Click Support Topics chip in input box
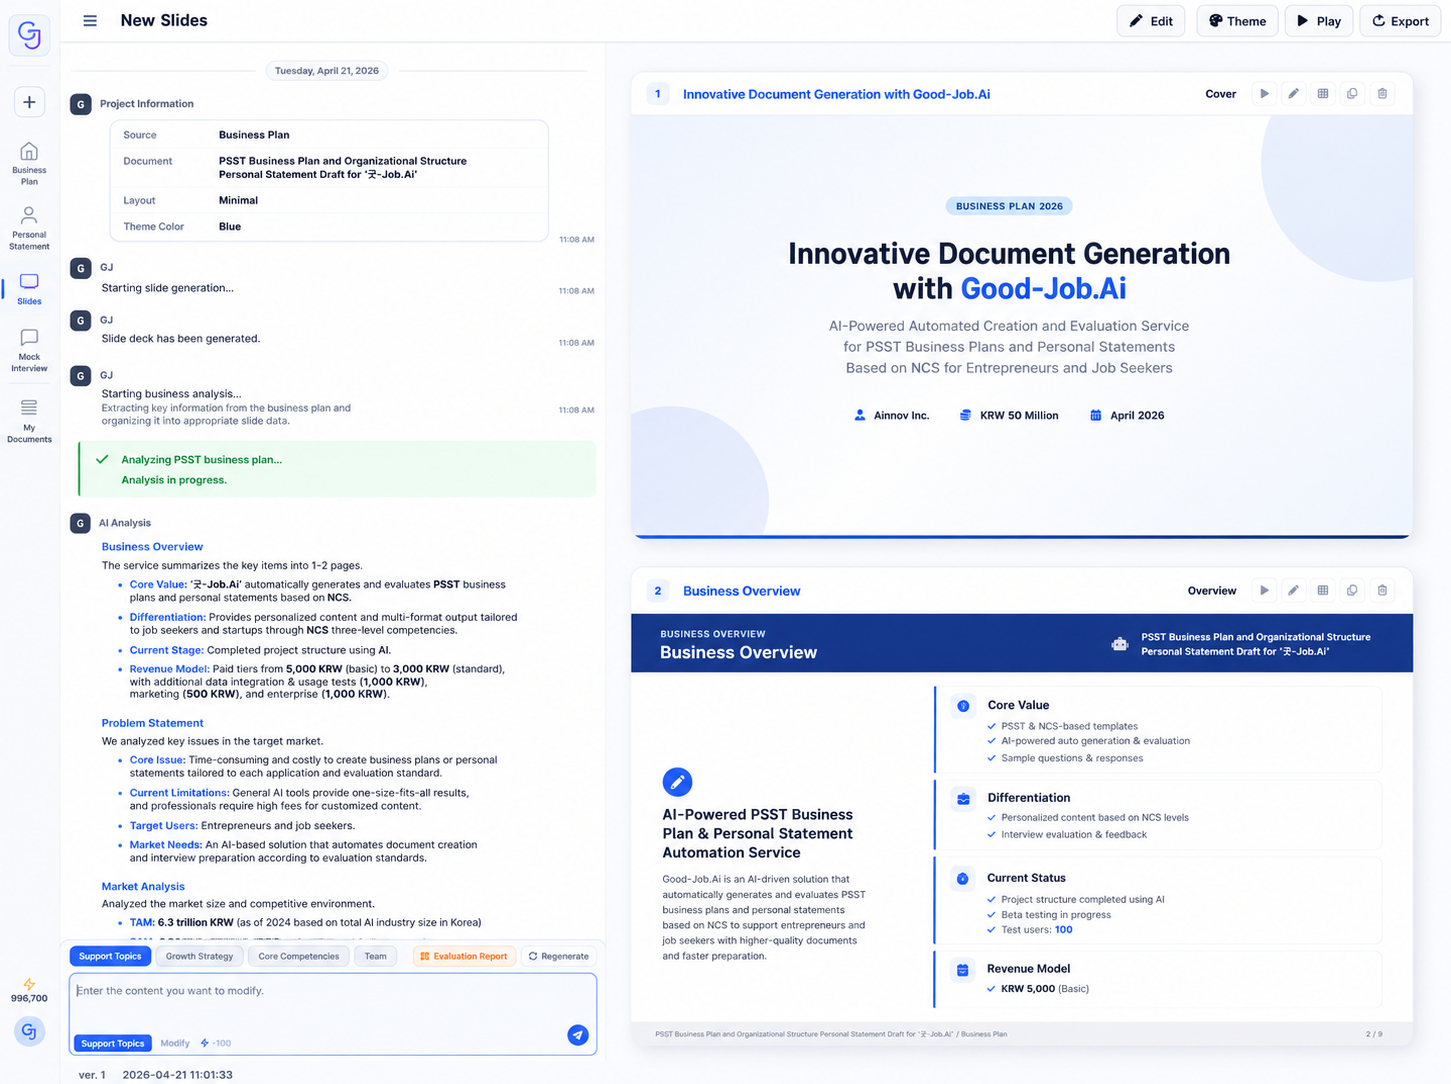1451x1084 pixels. point(112,1043)
